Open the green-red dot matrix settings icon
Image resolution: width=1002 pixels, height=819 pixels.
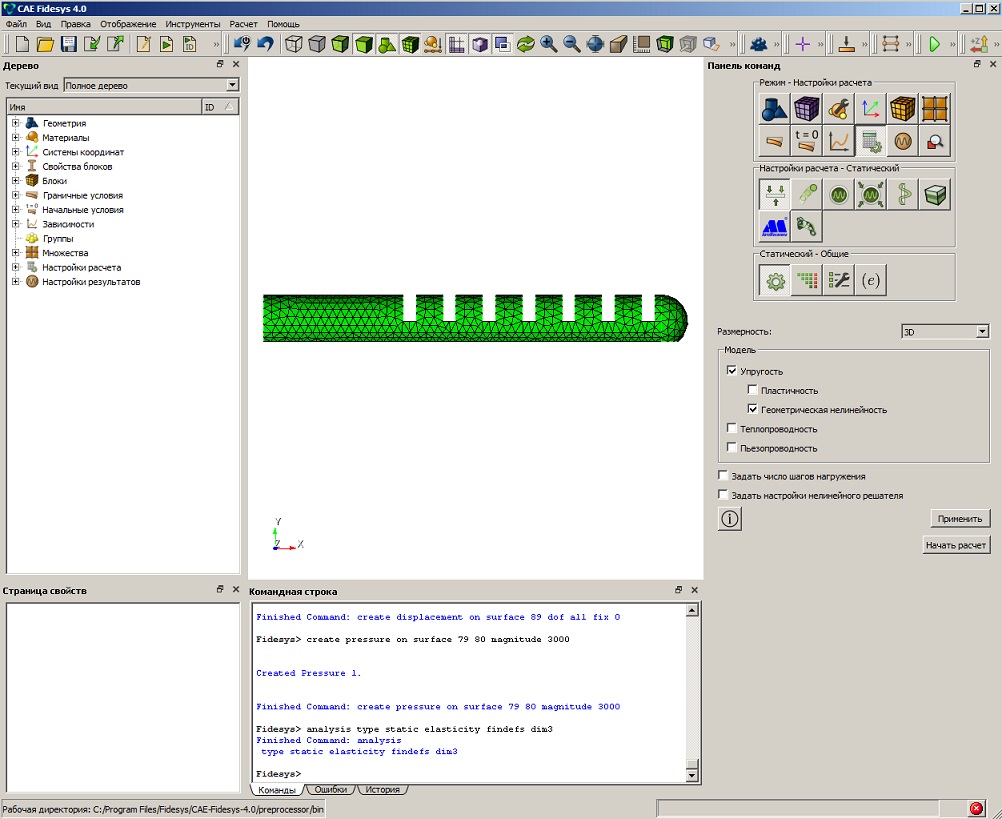click(x=806, y=280)
